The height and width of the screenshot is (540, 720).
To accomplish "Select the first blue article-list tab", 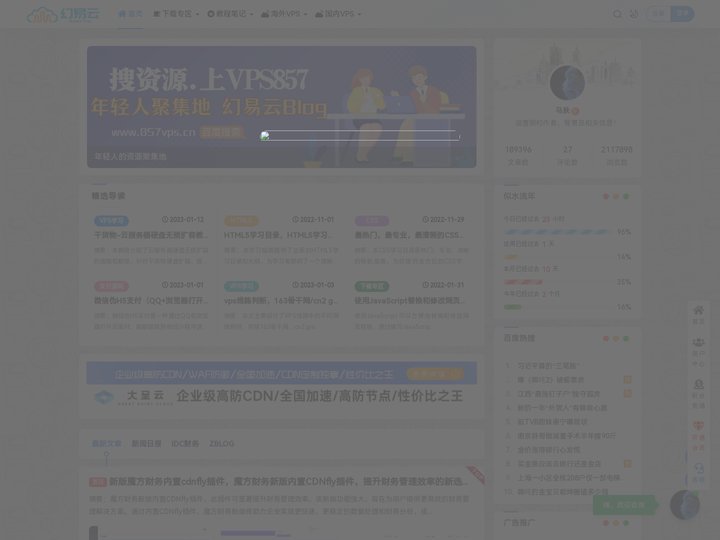I will point(107,444).
